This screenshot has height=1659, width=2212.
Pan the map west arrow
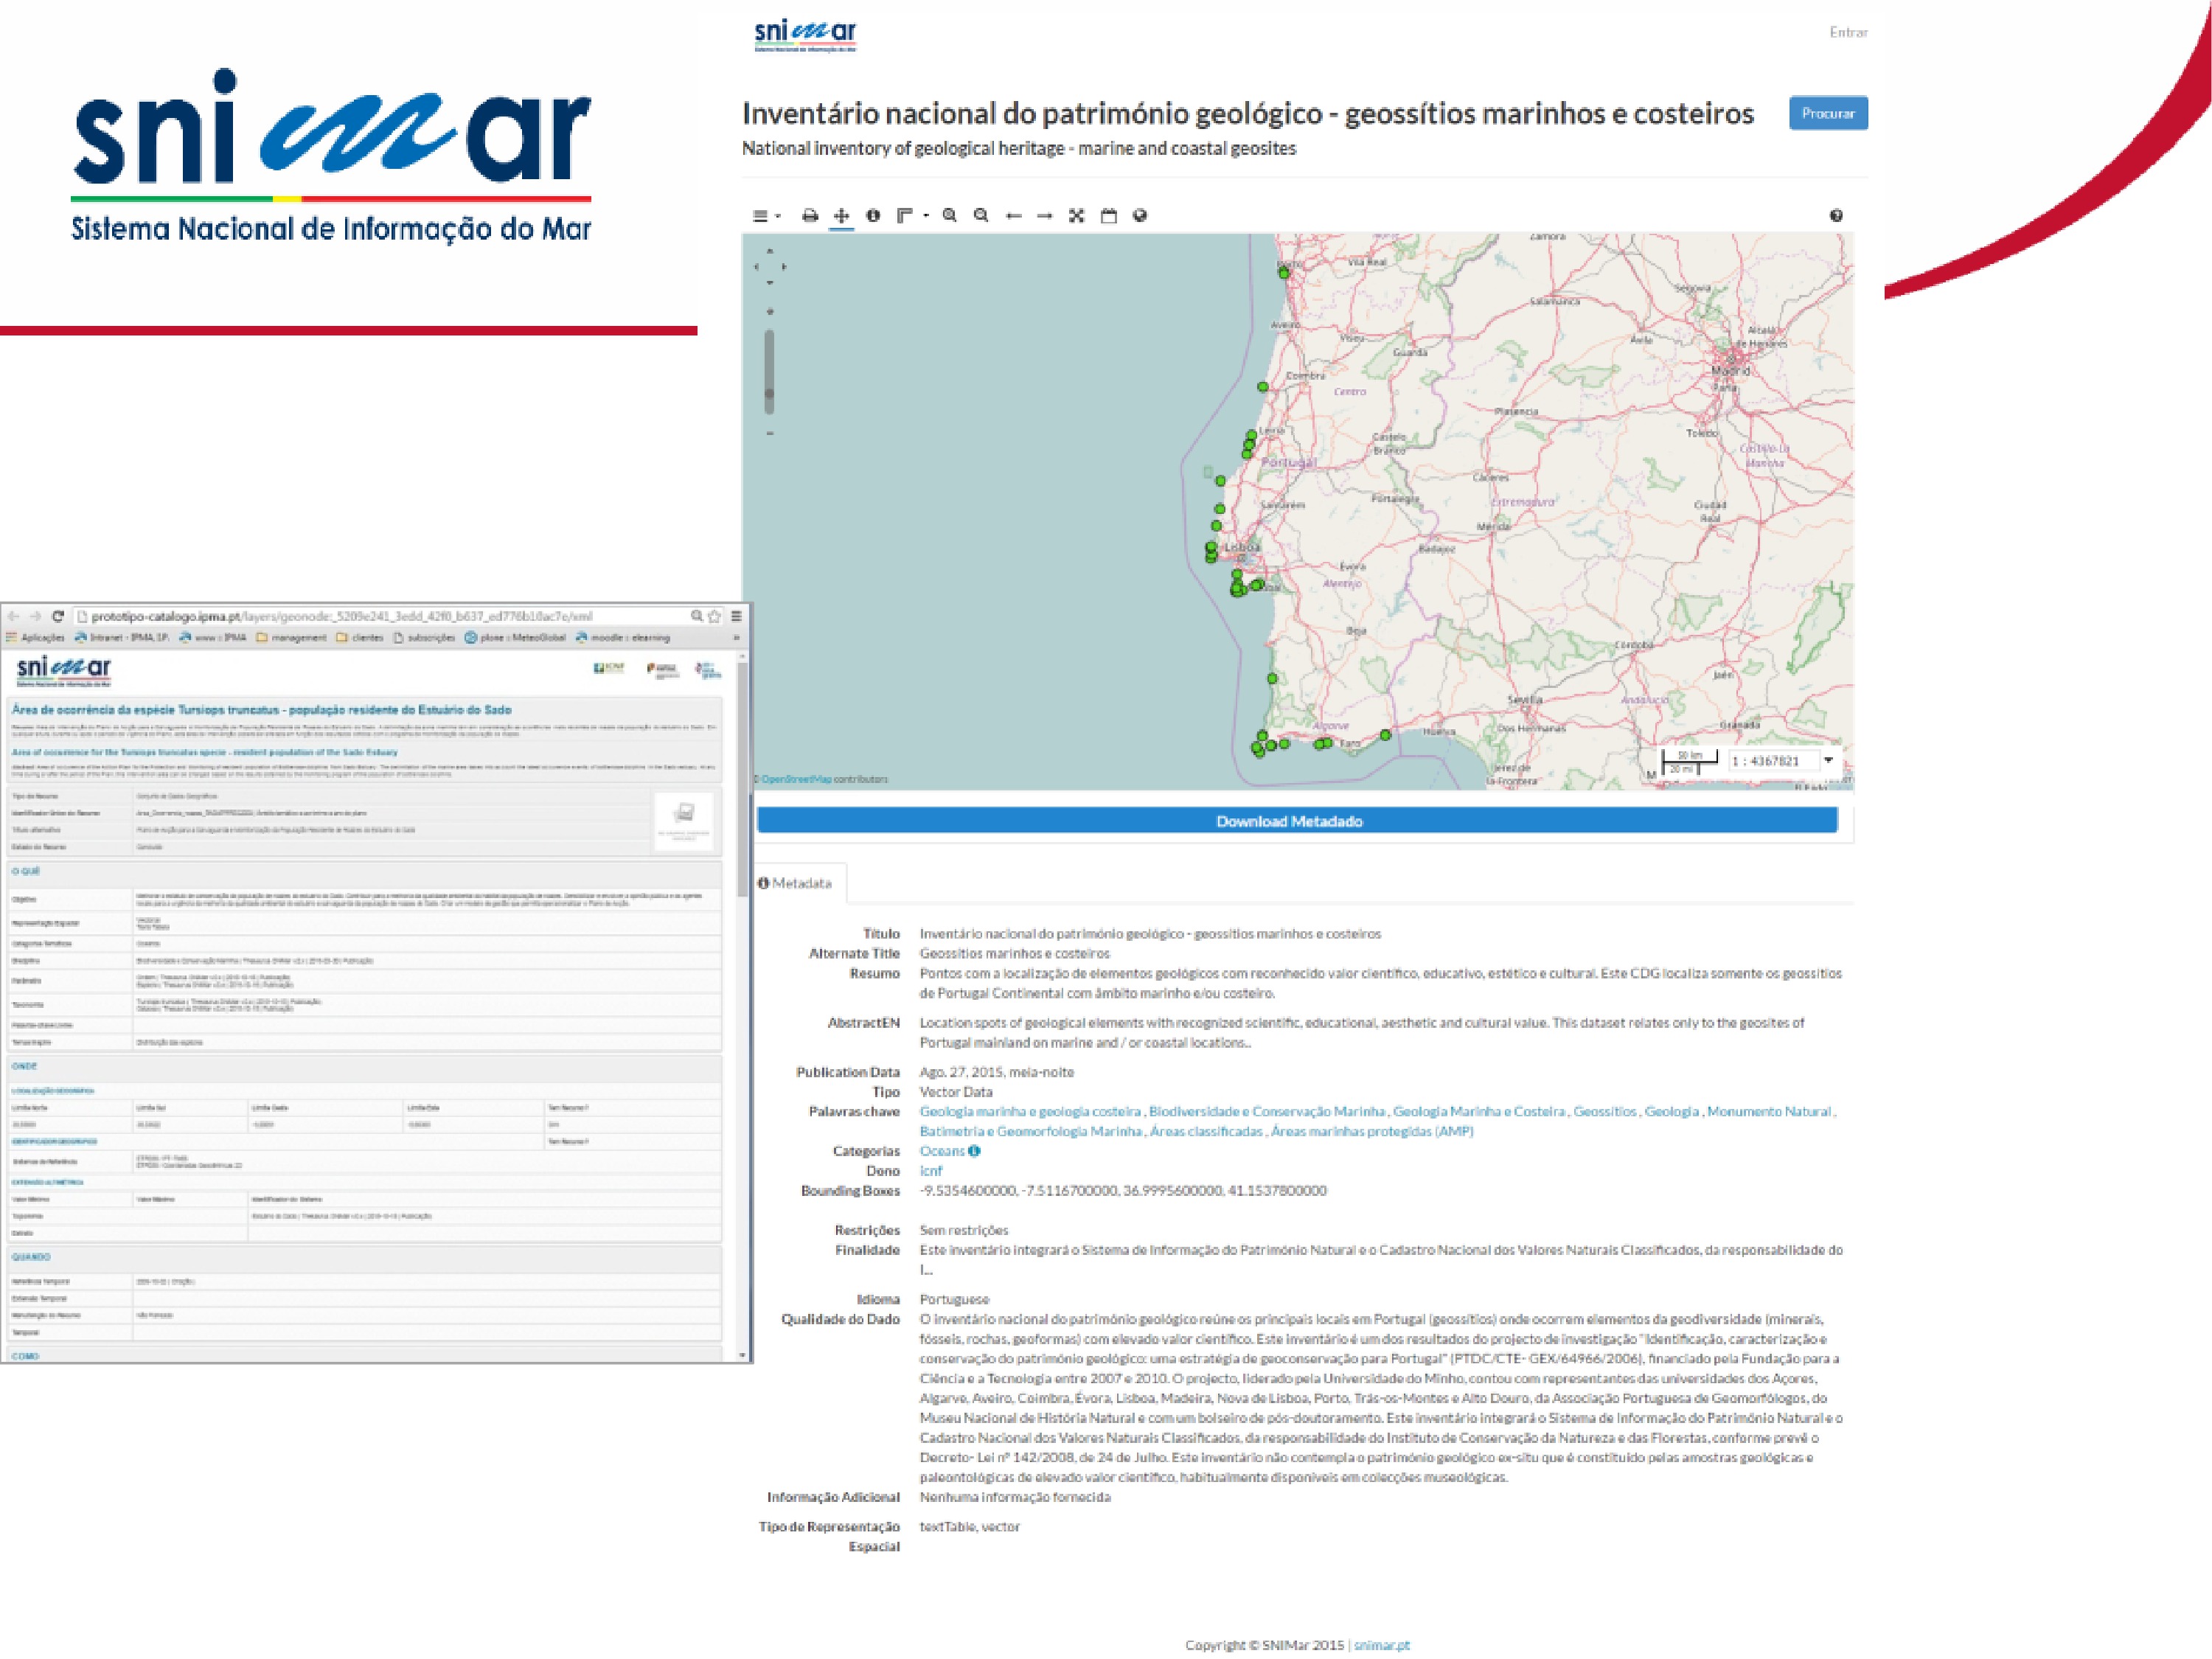[756, 267]
